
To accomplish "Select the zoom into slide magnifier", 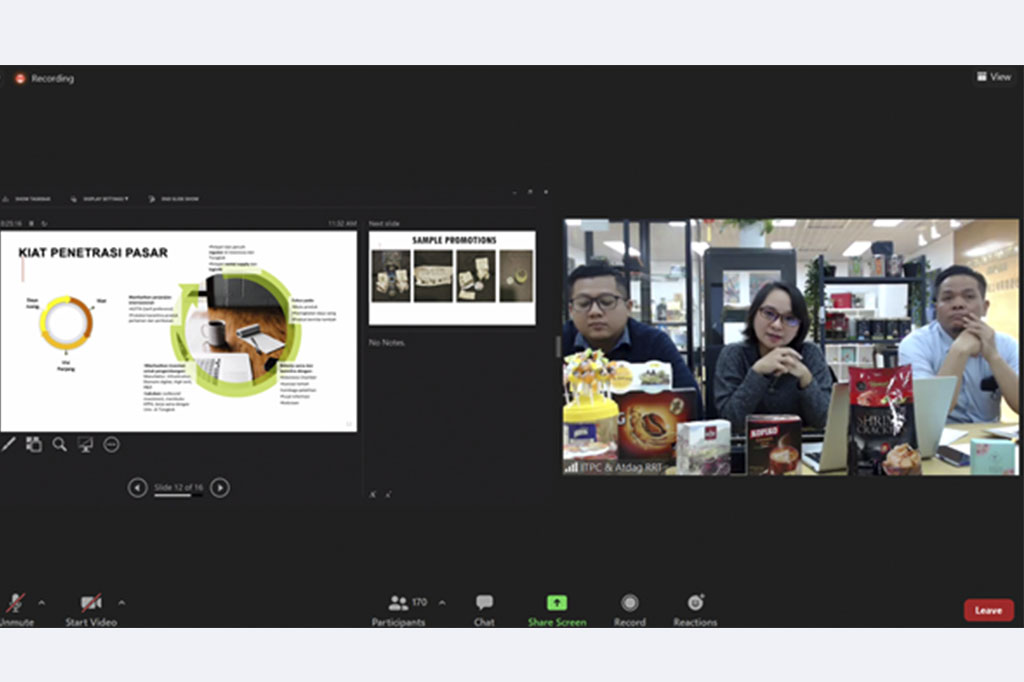I will click(60, 444).
